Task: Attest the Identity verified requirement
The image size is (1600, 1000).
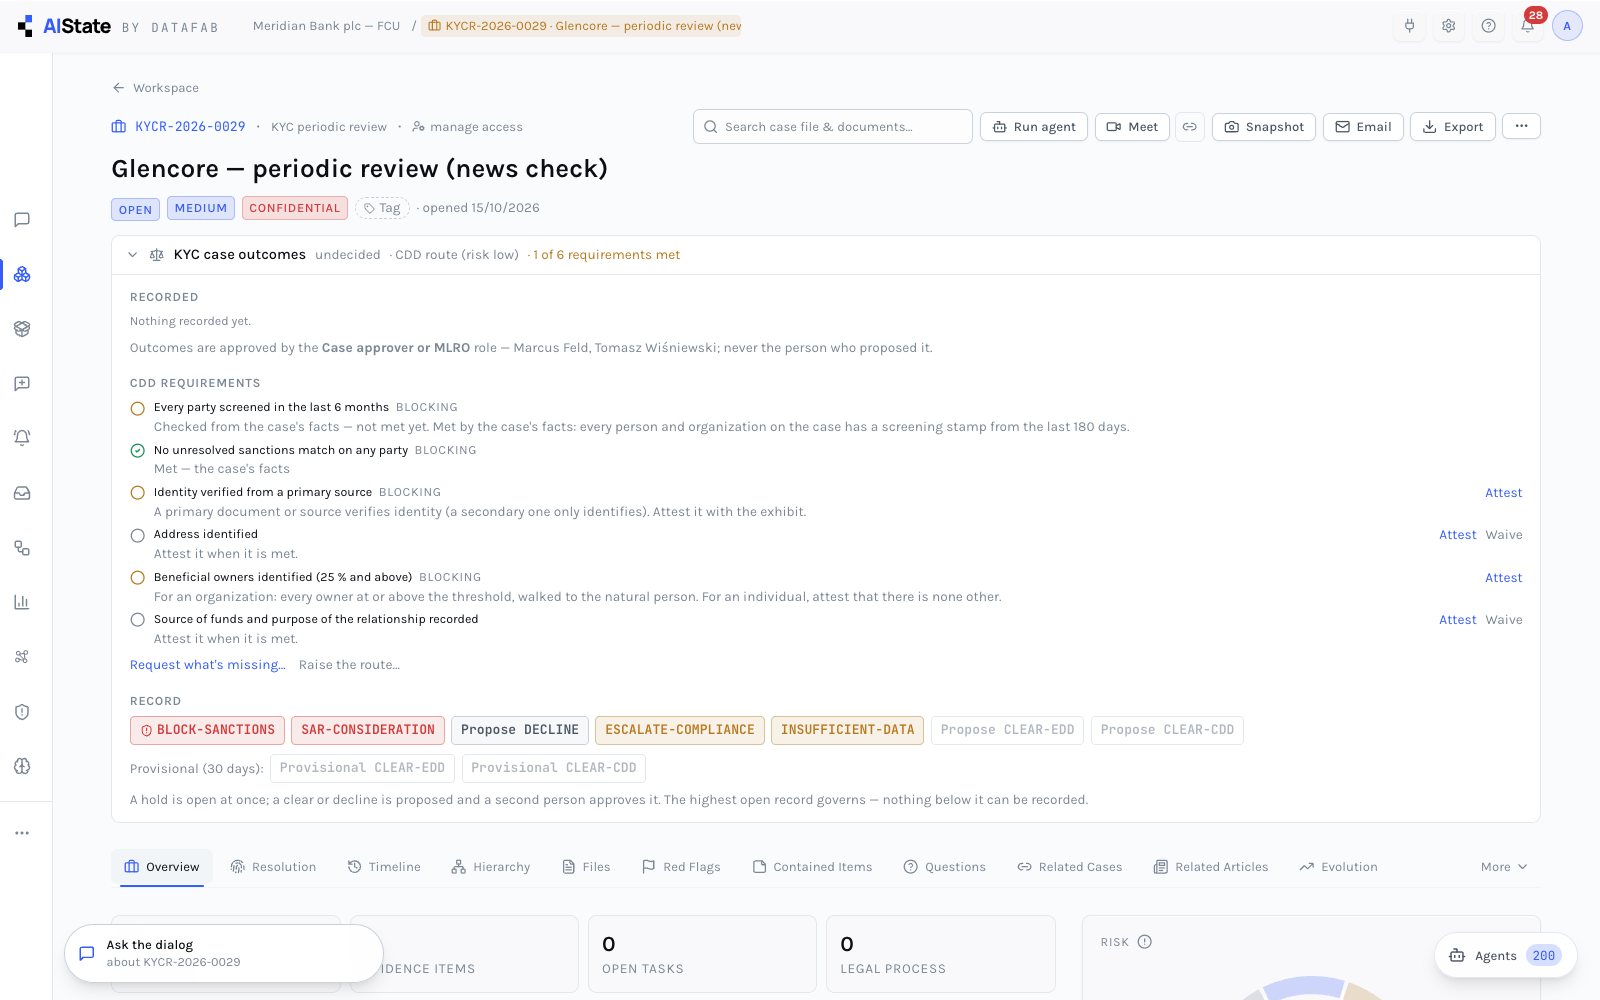Action: (x=1503, y=493)
